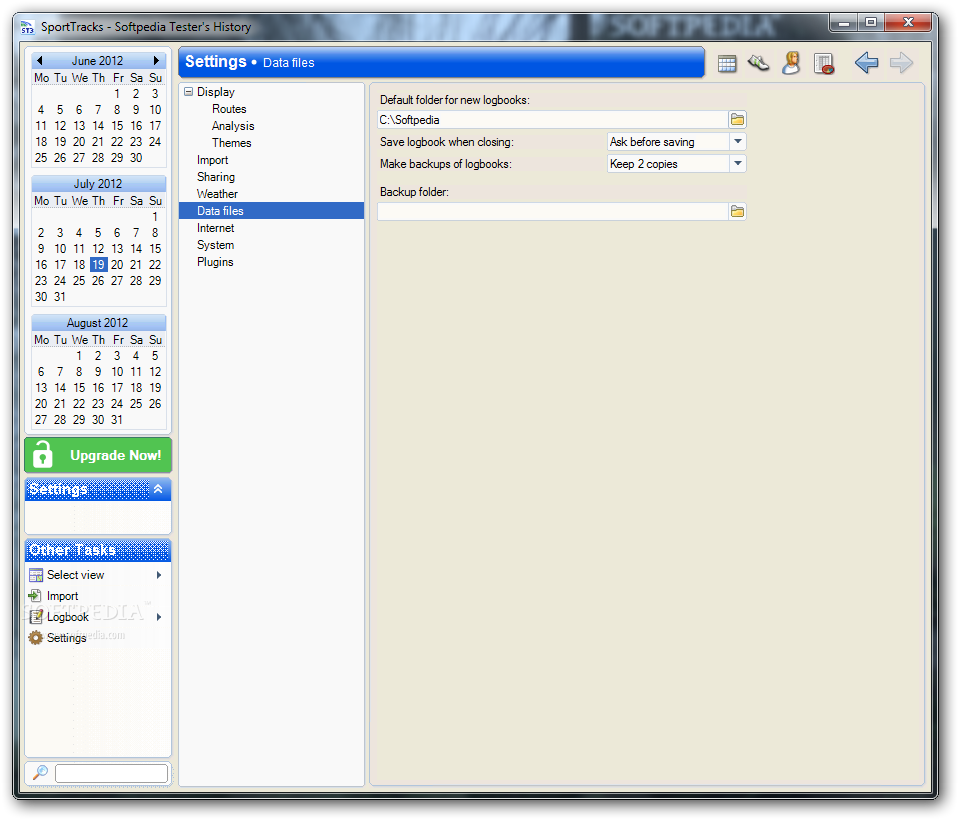Open System settings page
Screen dimensions: 959x820
pyautogui.click(x=215, y=245)
